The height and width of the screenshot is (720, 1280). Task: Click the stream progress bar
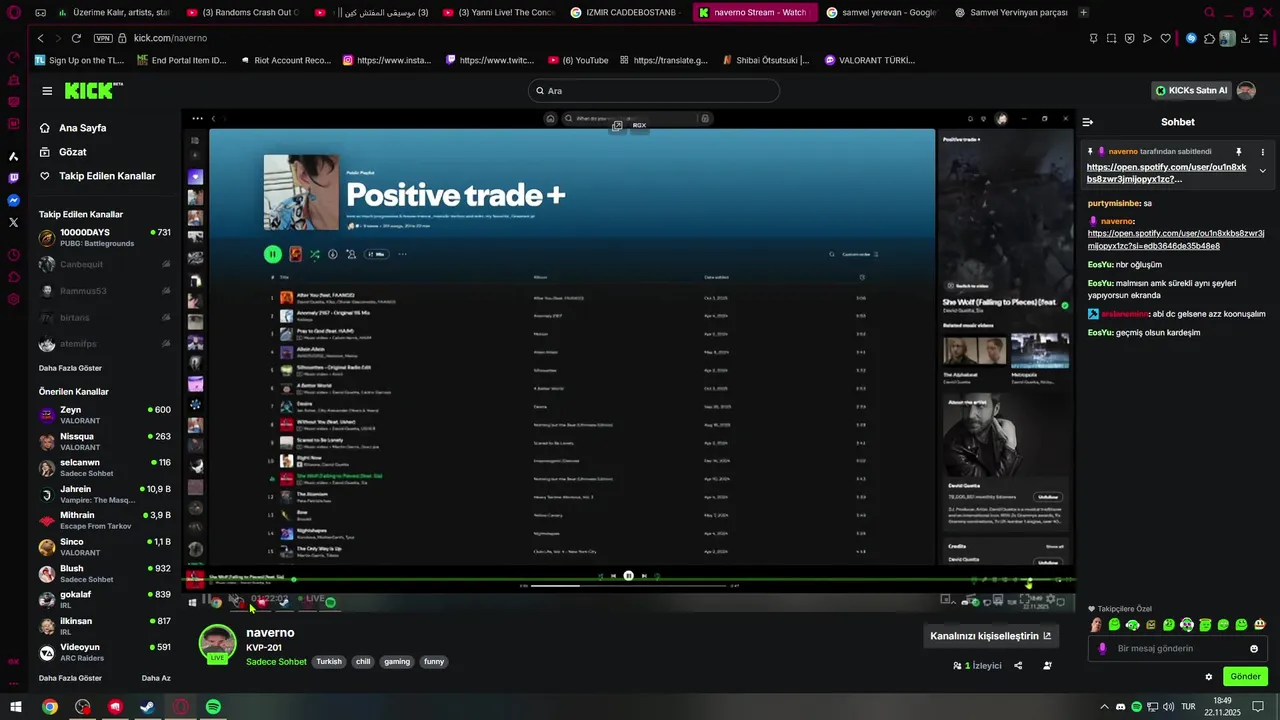coord(628,578)
